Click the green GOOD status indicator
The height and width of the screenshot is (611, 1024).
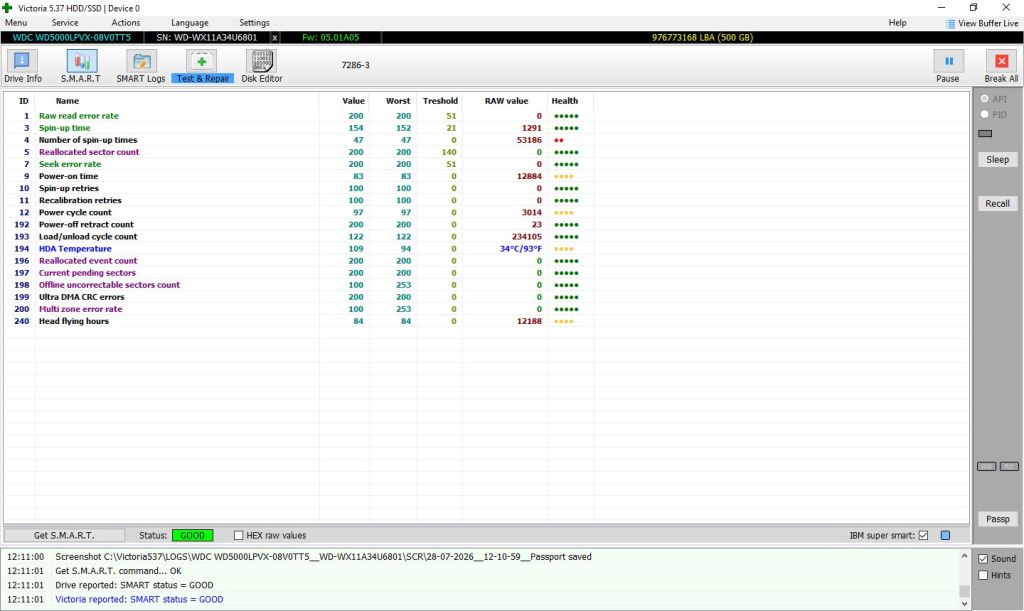click(193, 535)
